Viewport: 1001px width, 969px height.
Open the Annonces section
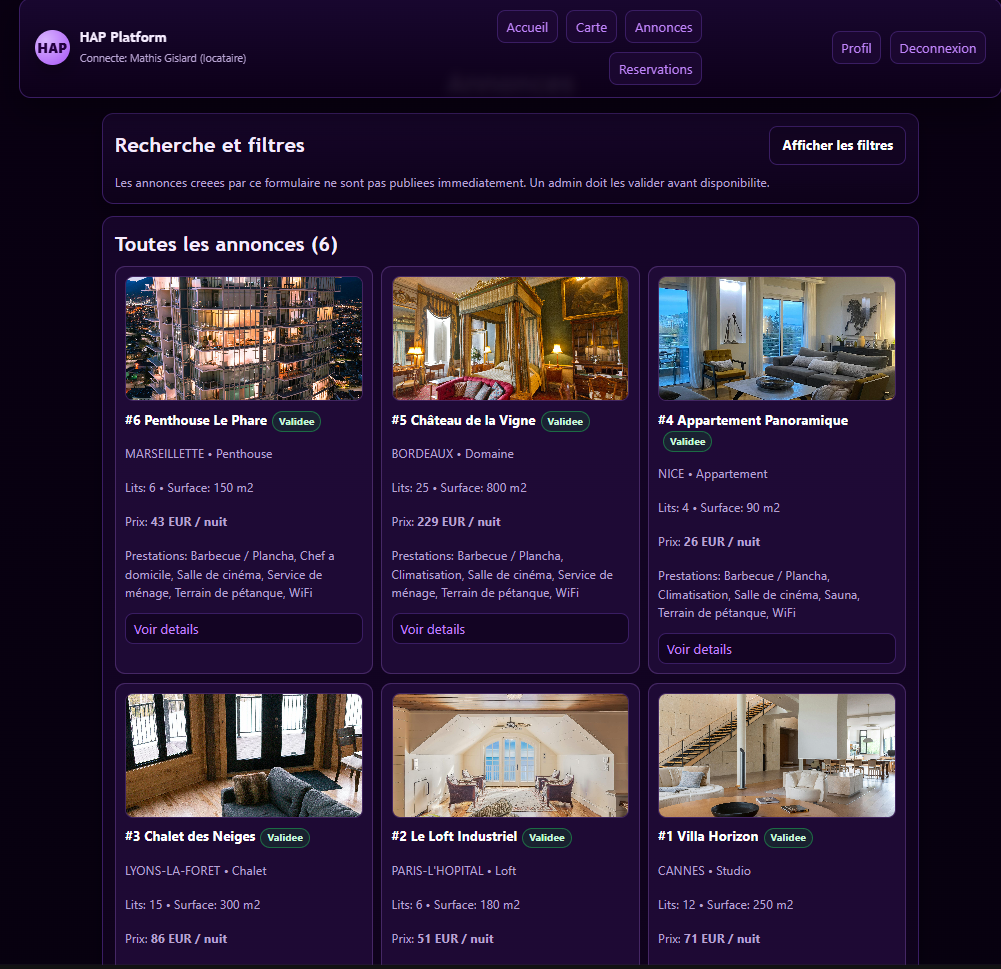tap(663, 27)
